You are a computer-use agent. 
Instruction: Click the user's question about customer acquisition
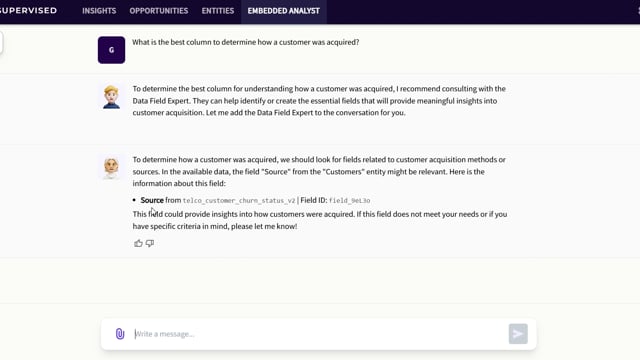pos(246,42)
